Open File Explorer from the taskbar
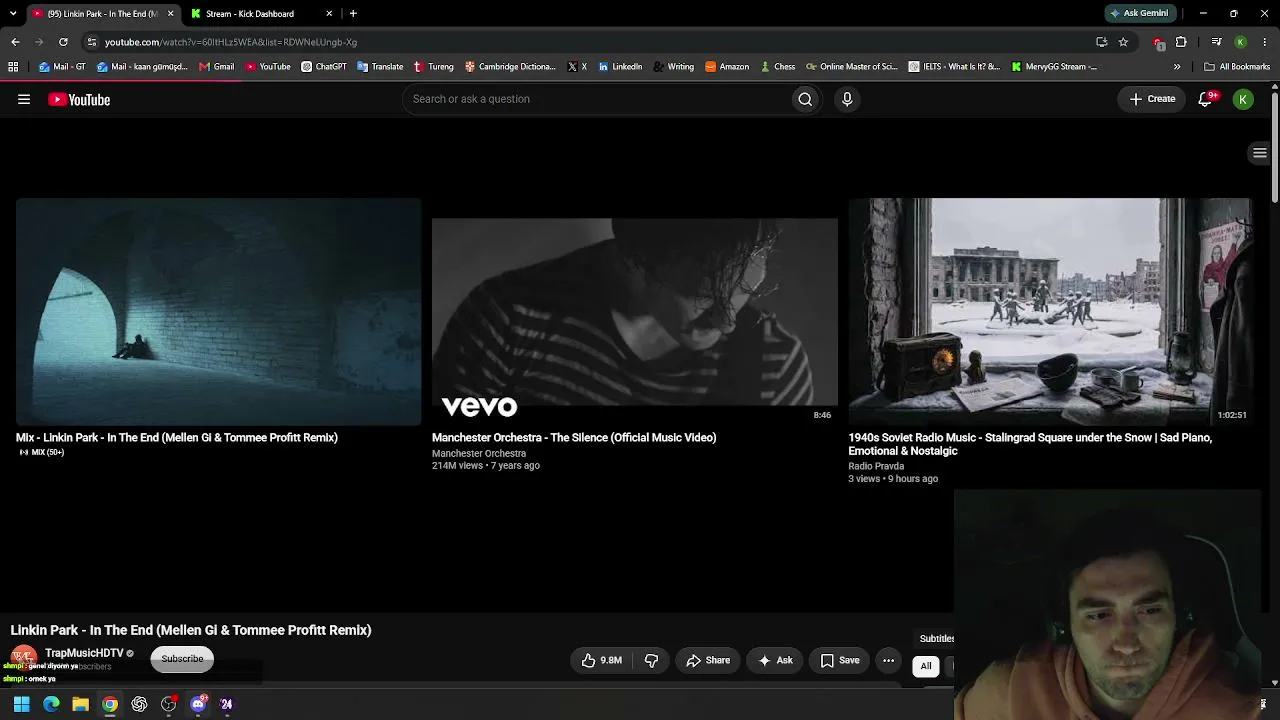The width and height of the screenshot is (1280, 720). pyautogui.click(x=80, y=704)
